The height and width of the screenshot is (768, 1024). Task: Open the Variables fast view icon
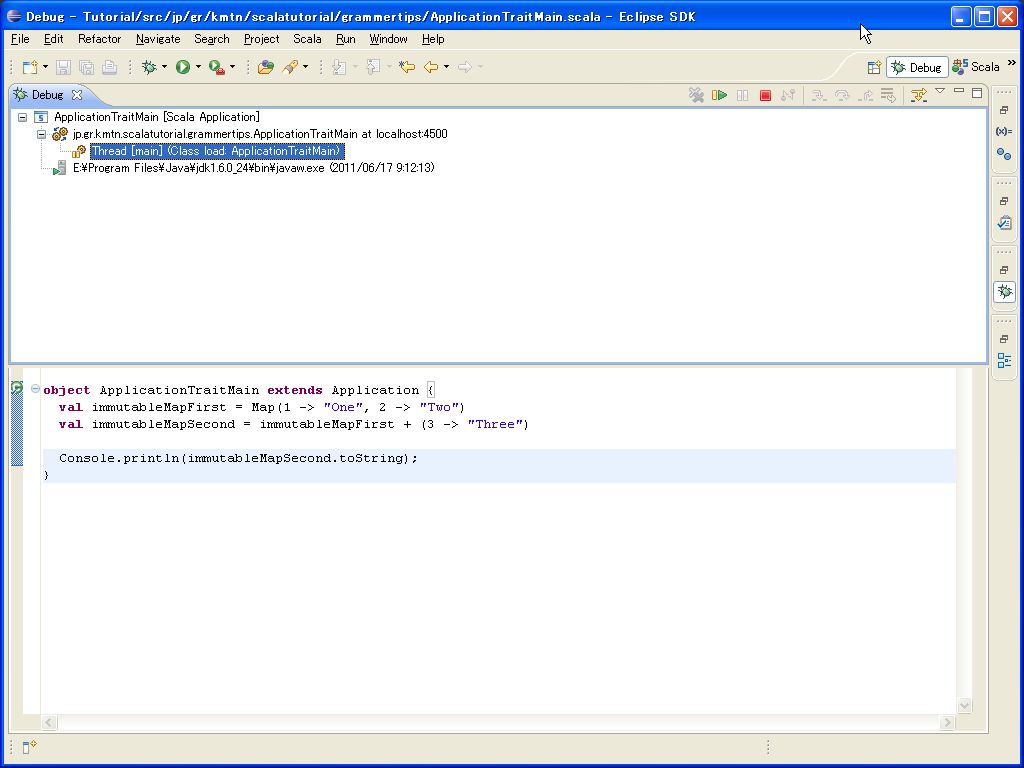(1004, 131)
